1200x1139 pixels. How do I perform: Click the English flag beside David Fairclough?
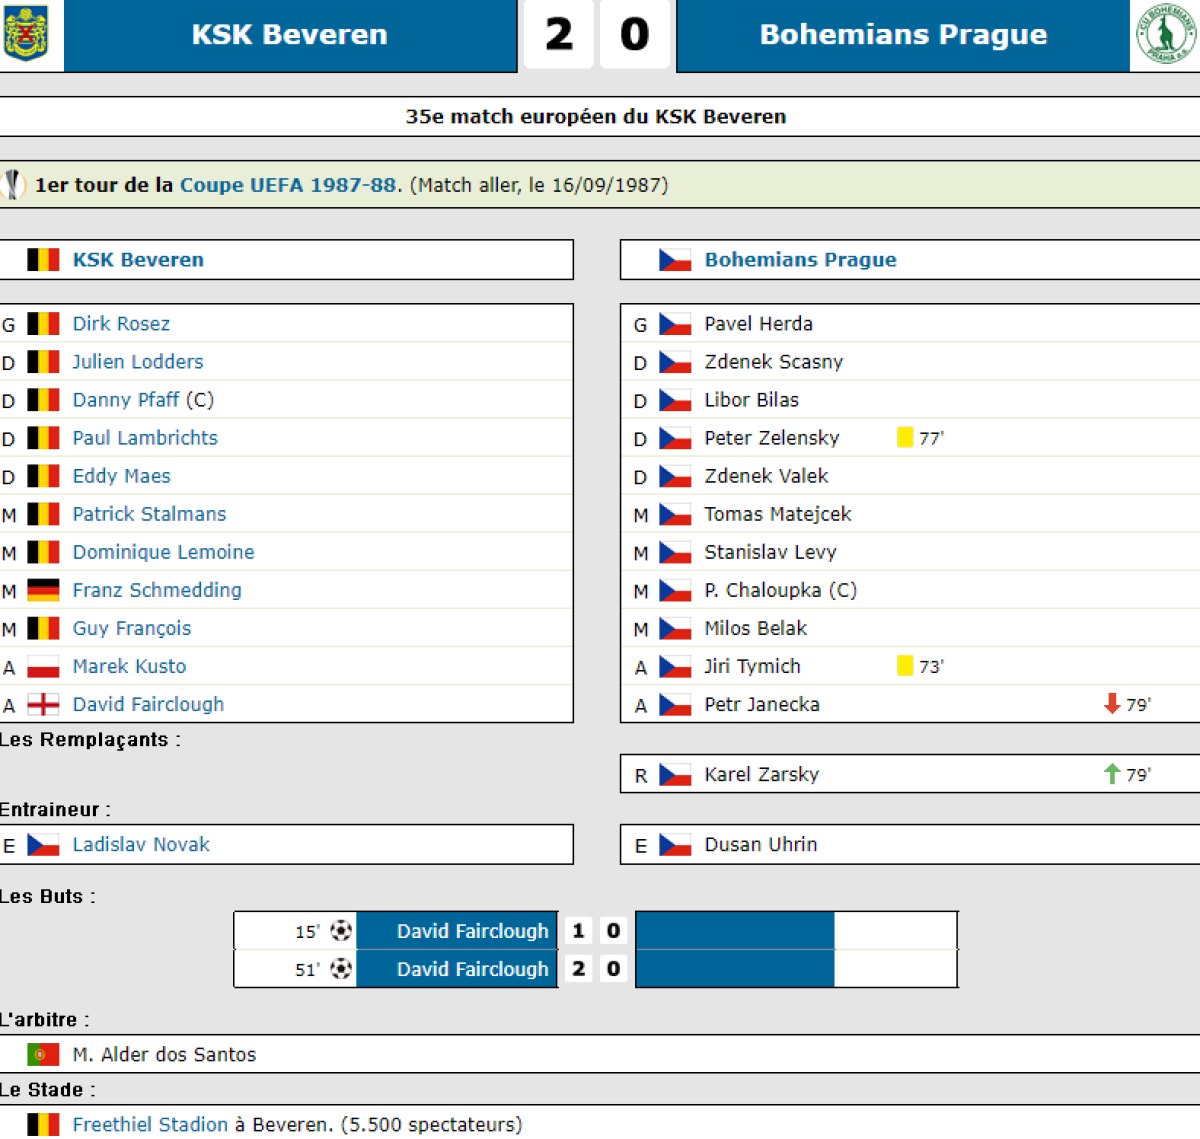[43, 704]
